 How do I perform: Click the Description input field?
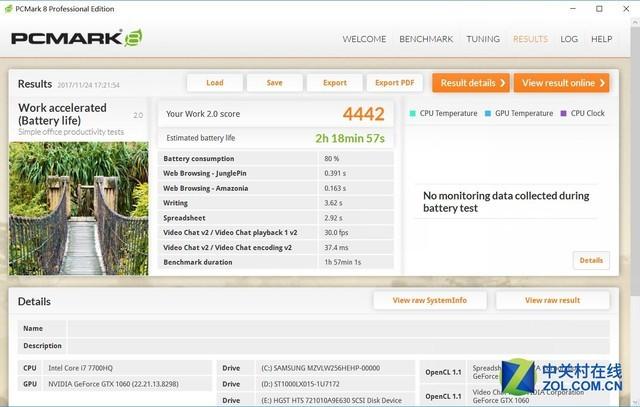(339, 346)
